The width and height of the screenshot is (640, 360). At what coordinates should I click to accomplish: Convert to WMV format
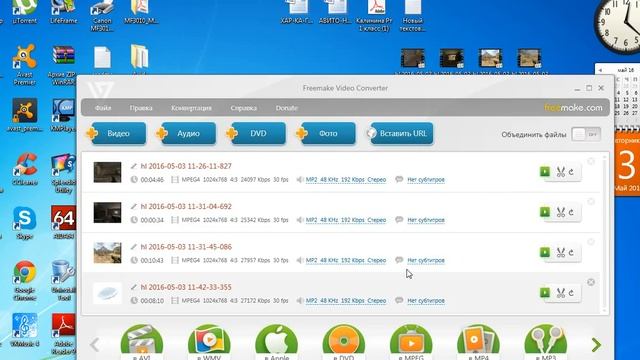209,342
